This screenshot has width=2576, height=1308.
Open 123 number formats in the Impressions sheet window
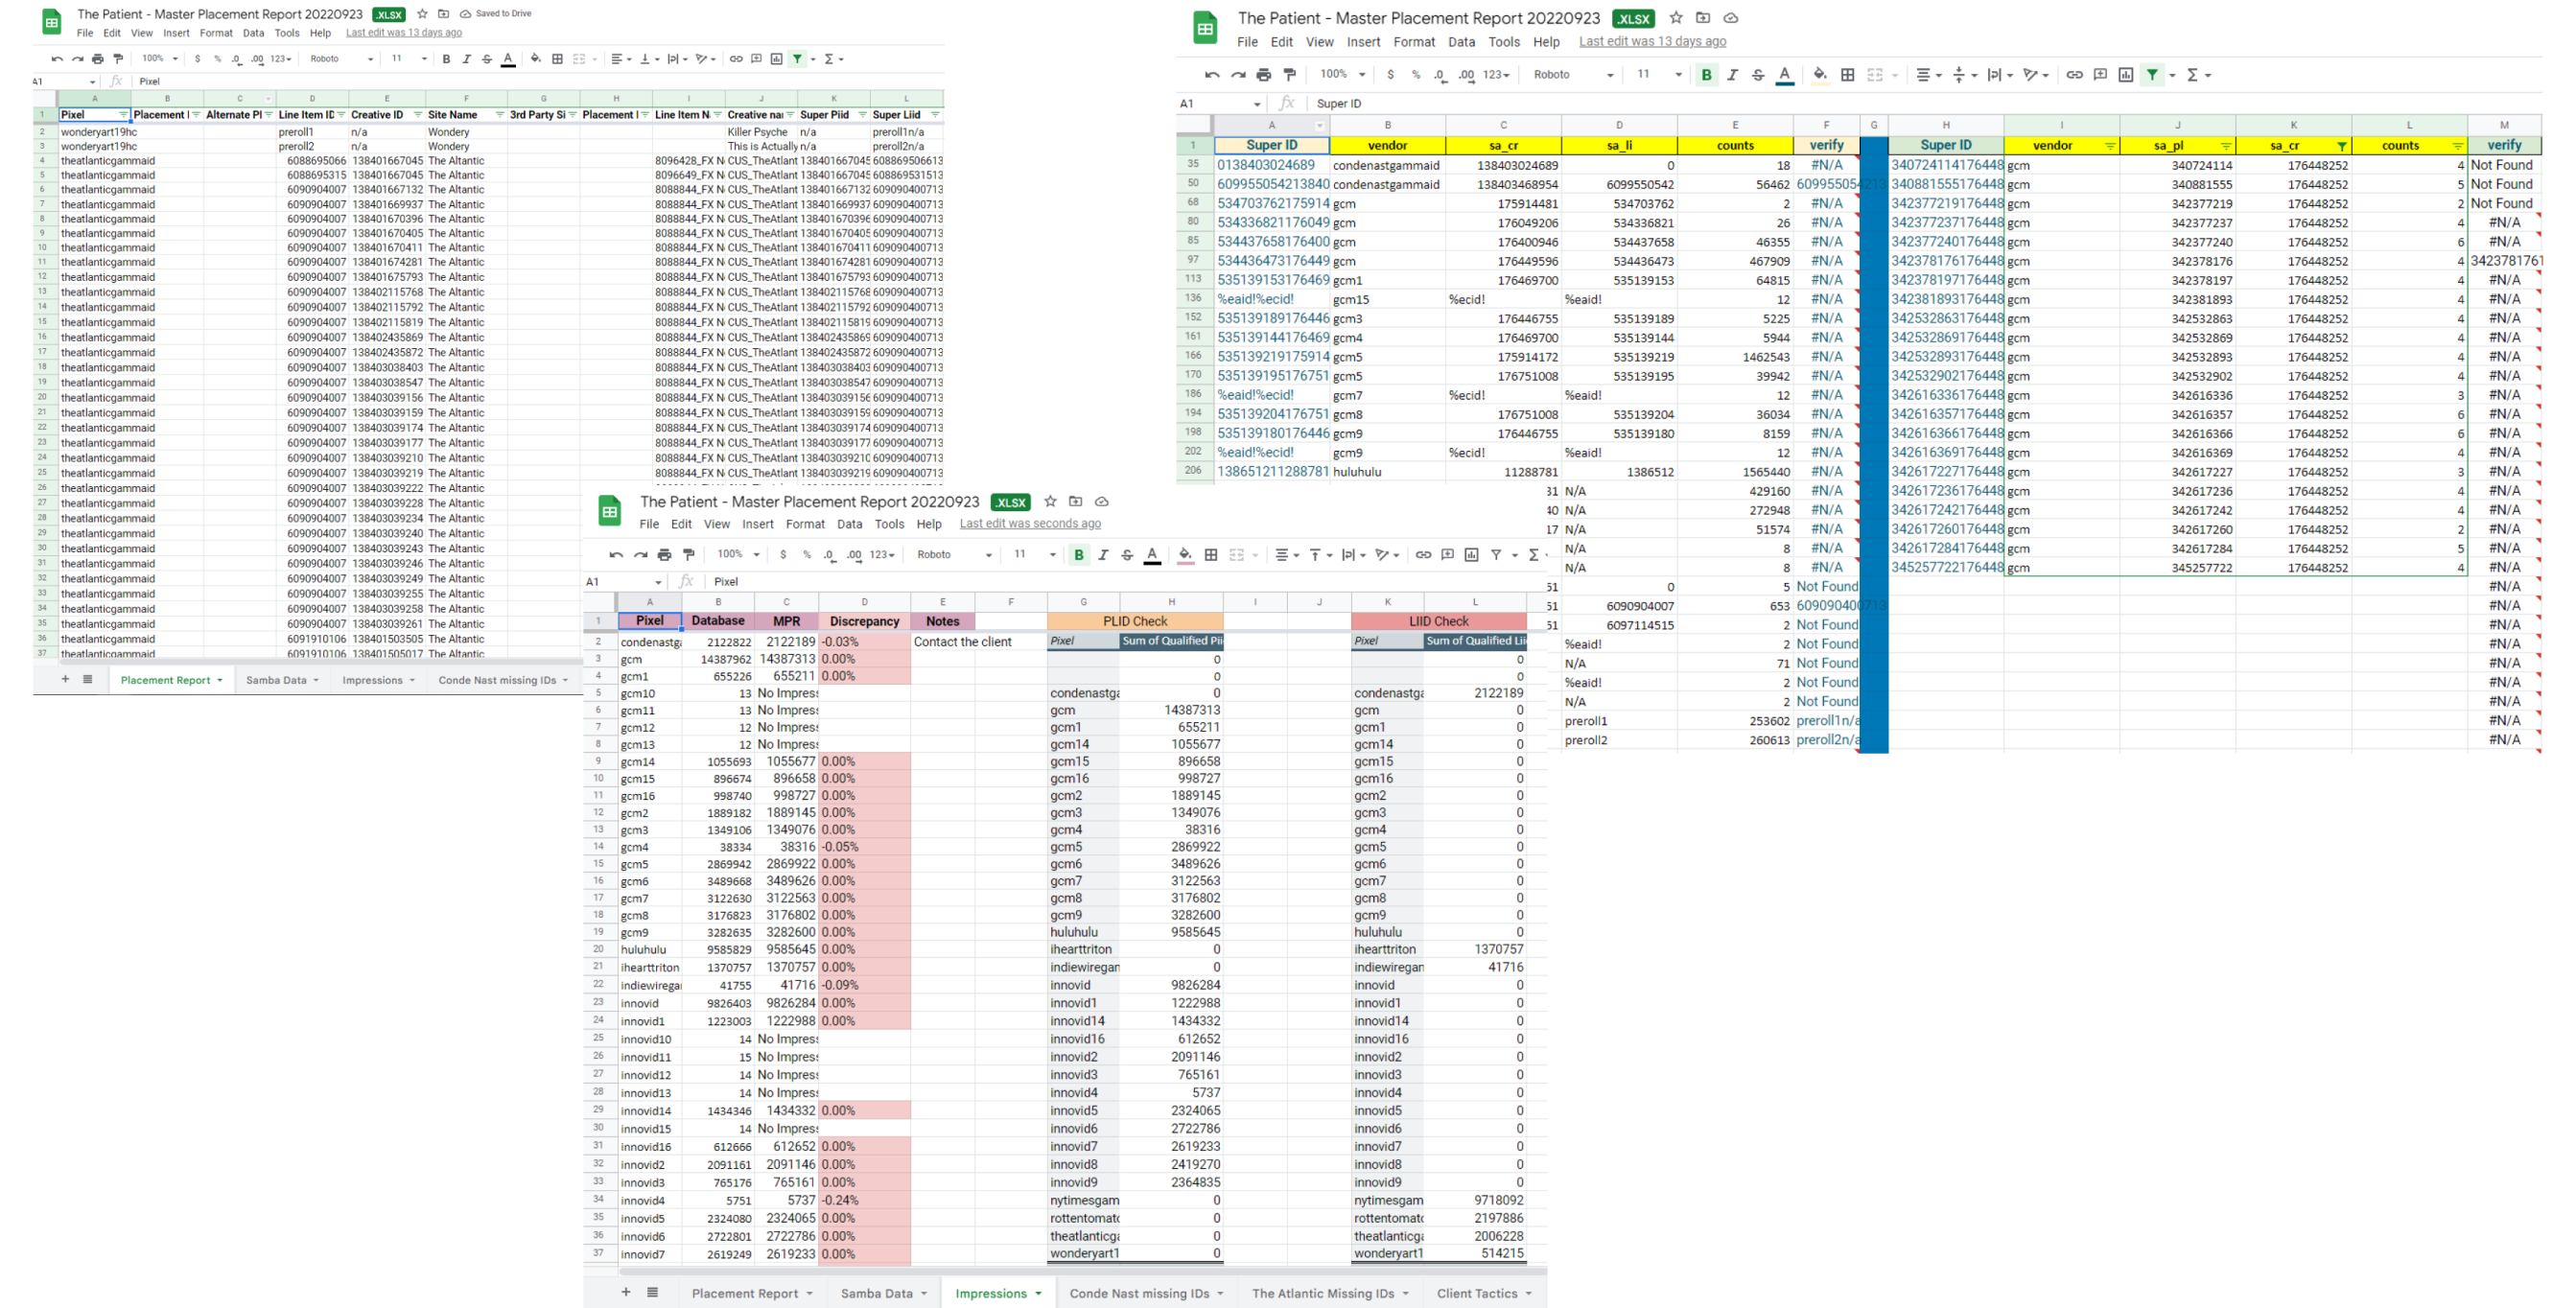(881, 555)
